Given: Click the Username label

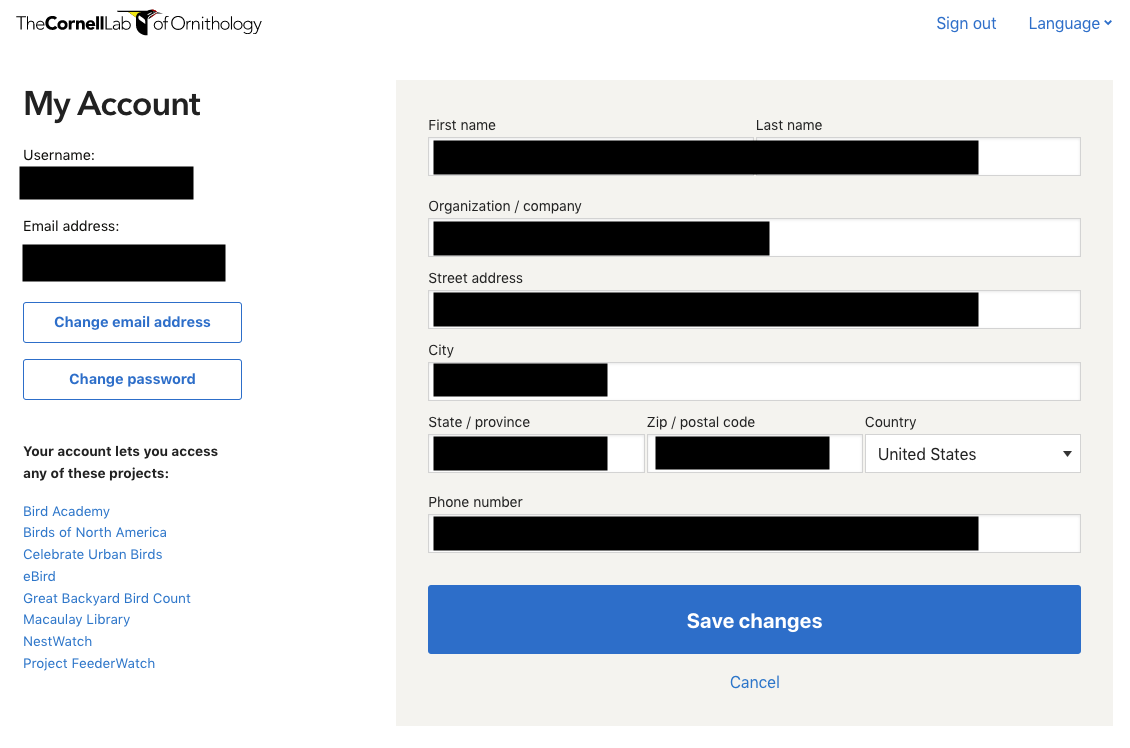Looking at the screenshot, I should coord(59,155).
